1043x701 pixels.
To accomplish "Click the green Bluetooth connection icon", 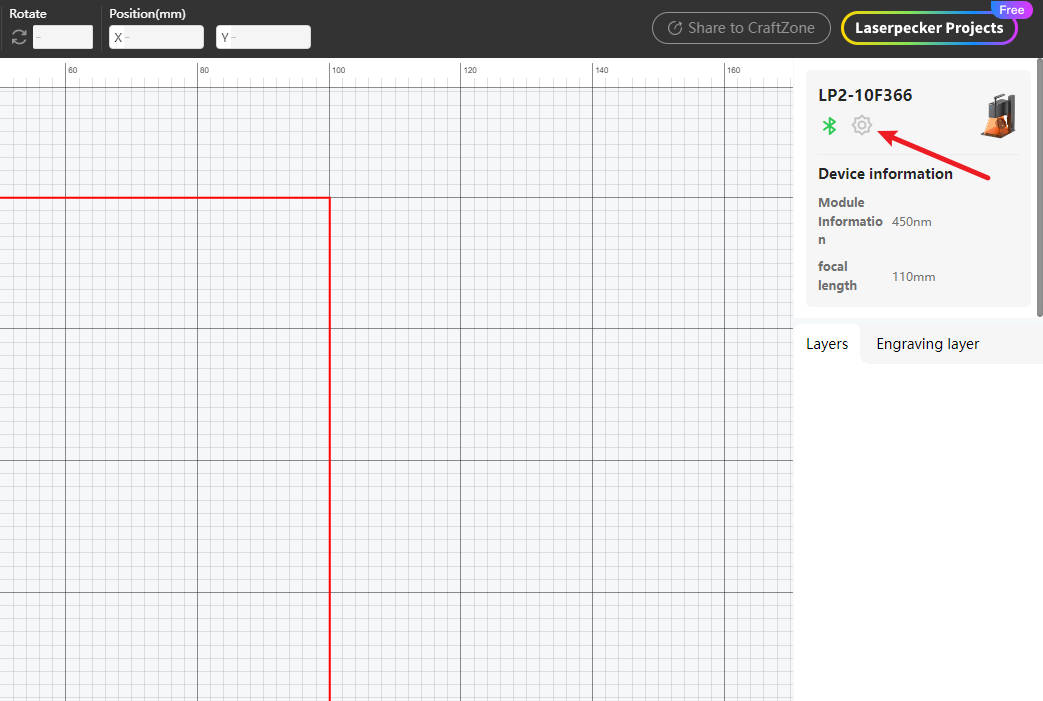I will (x=828, y=126).
